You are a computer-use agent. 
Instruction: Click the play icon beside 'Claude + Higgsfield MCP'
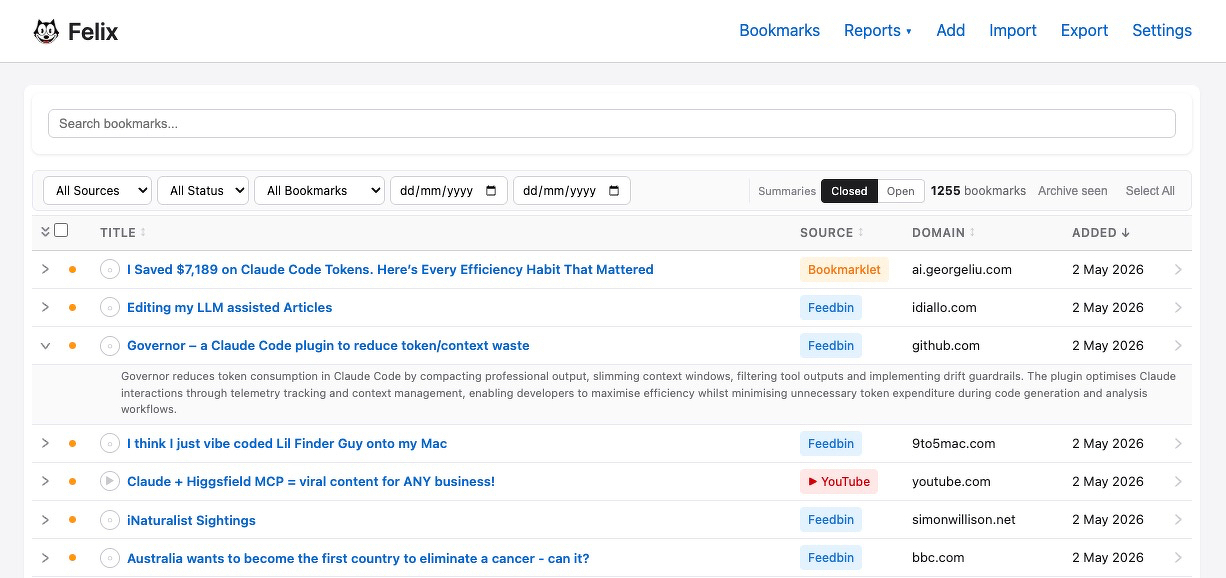click(x=110, y=481)
